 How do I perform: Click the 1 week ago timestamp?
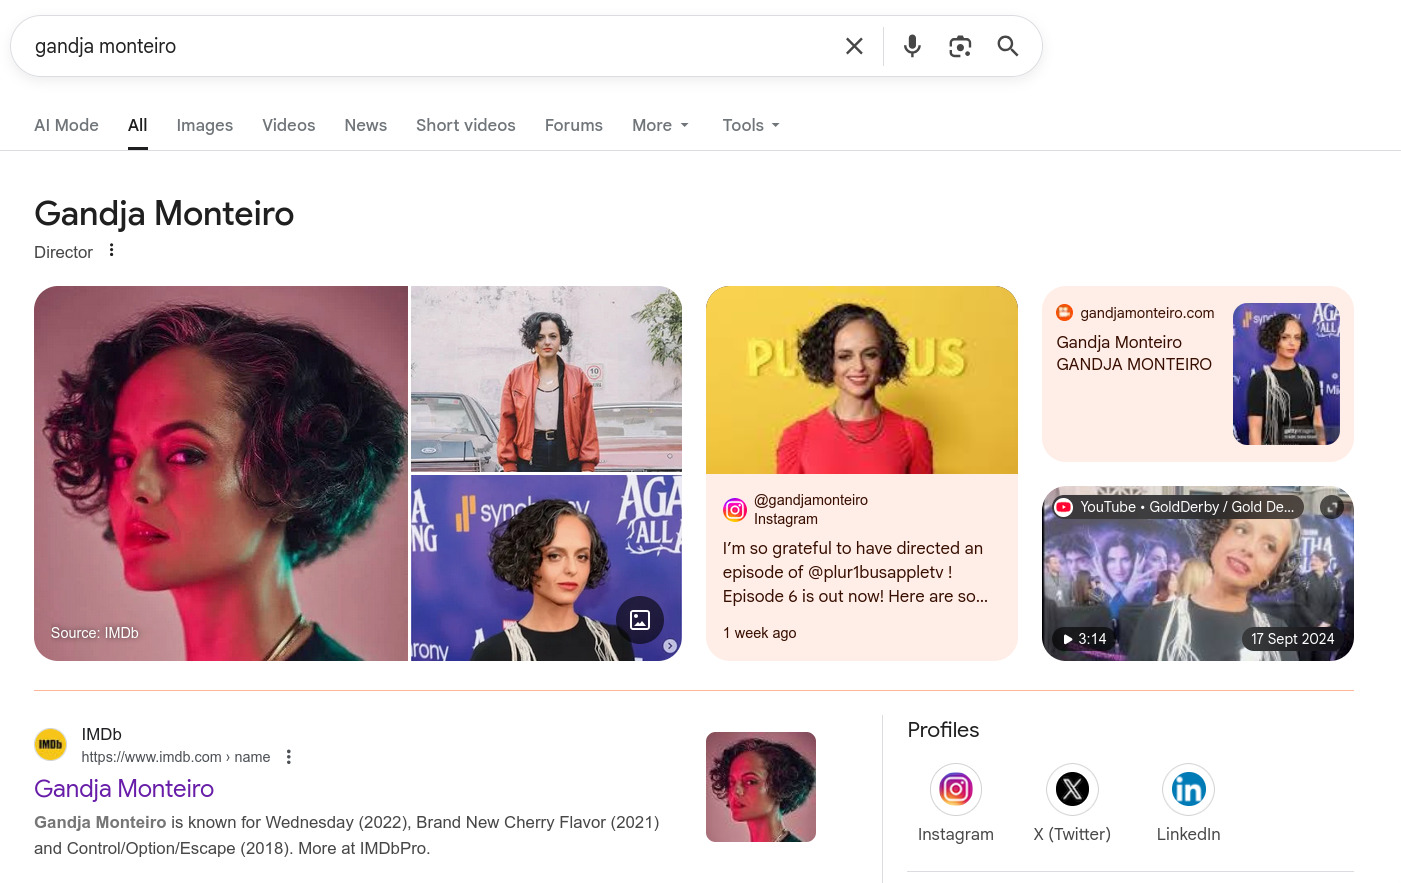point(760,633)
